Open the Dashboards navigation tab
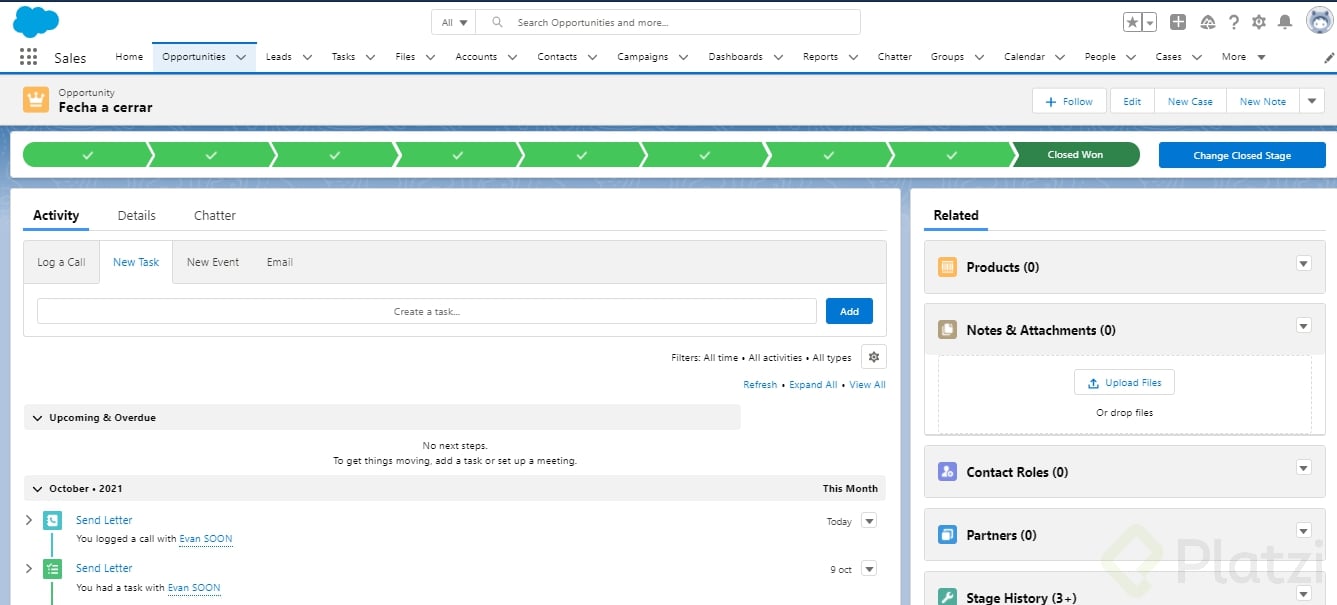The image size is (1337, 605). tap(735, 57)
